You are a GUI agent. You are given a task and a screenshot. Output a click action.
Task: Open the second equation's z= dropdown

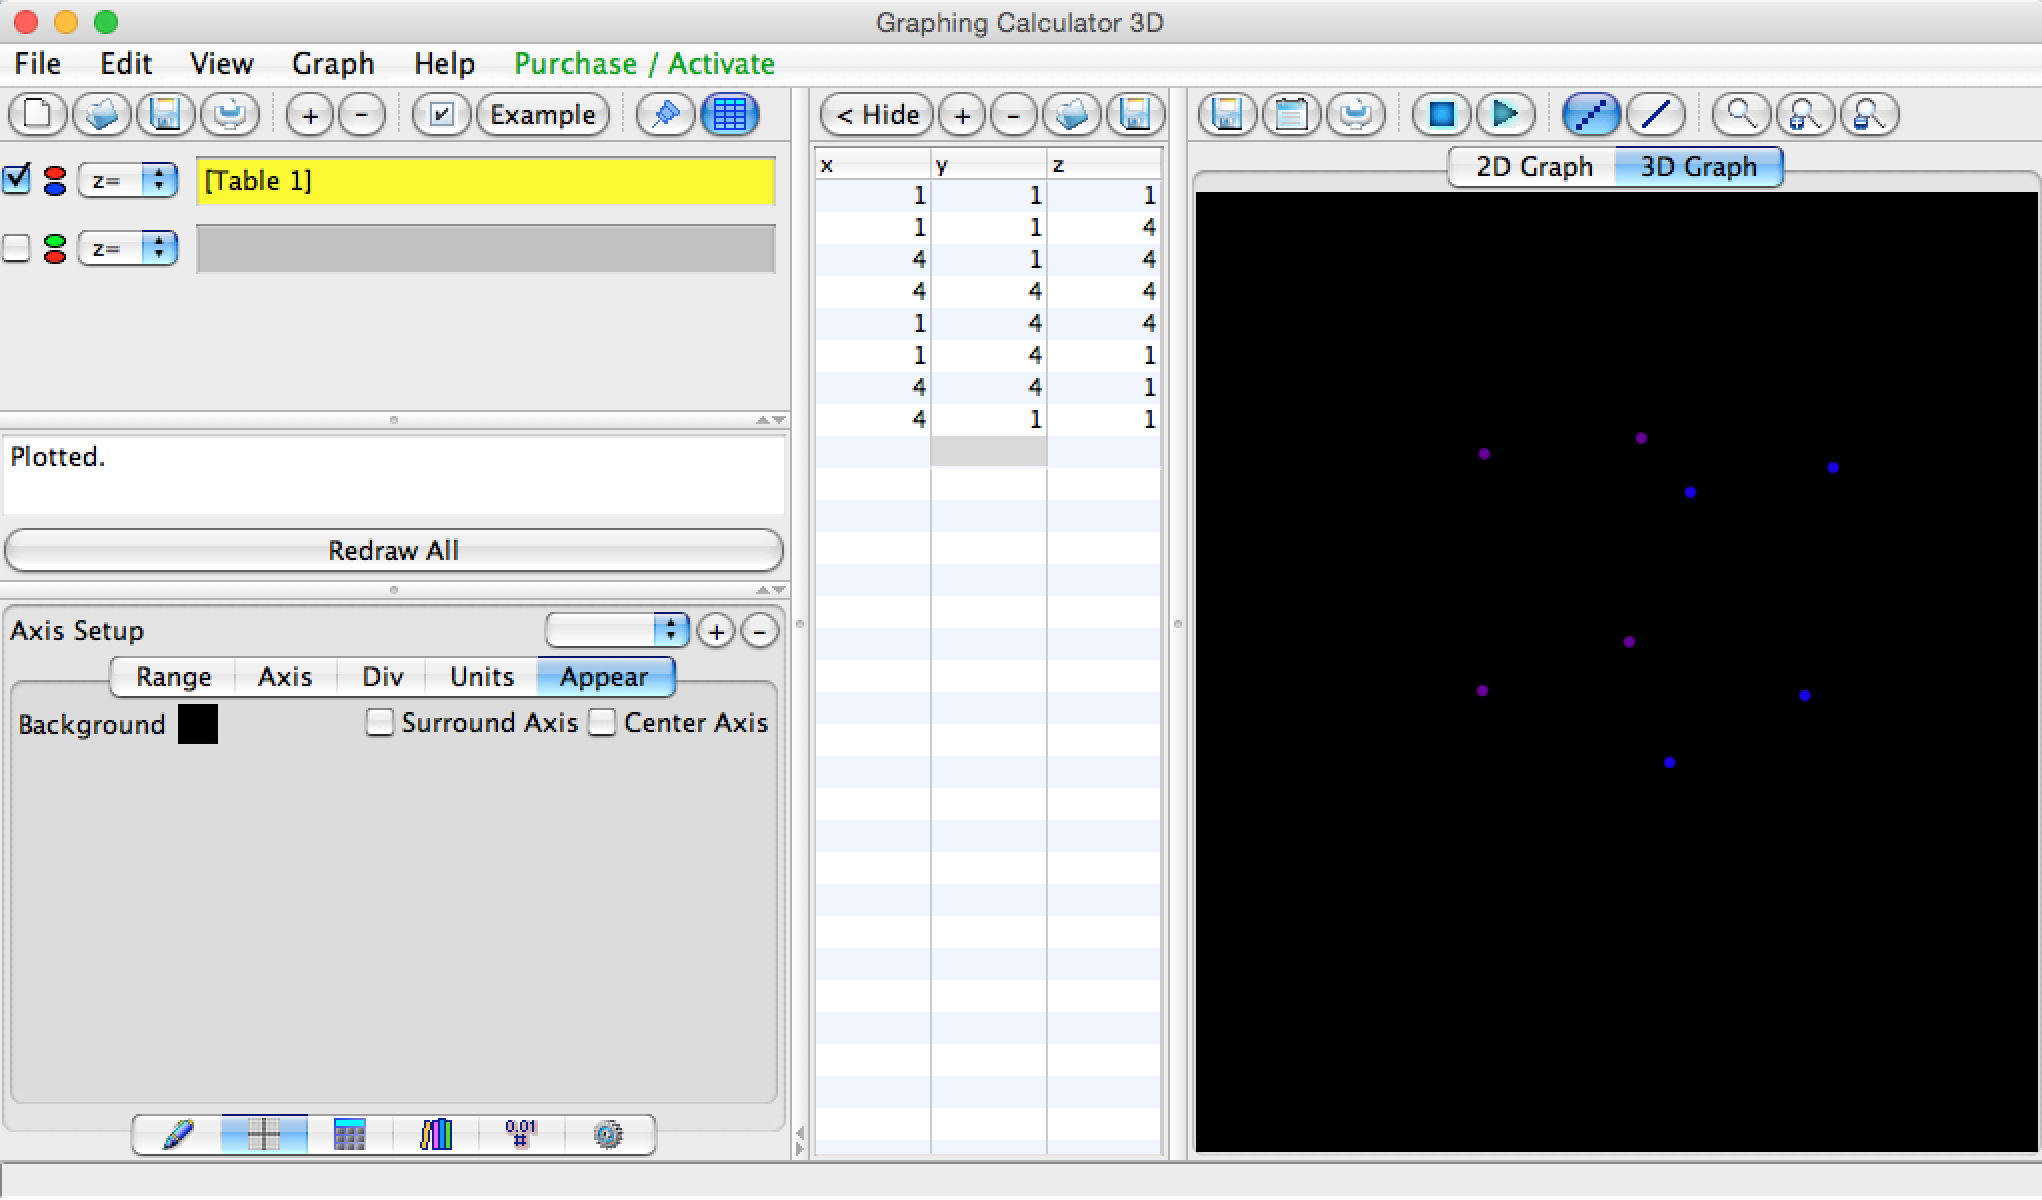[128, 249]
